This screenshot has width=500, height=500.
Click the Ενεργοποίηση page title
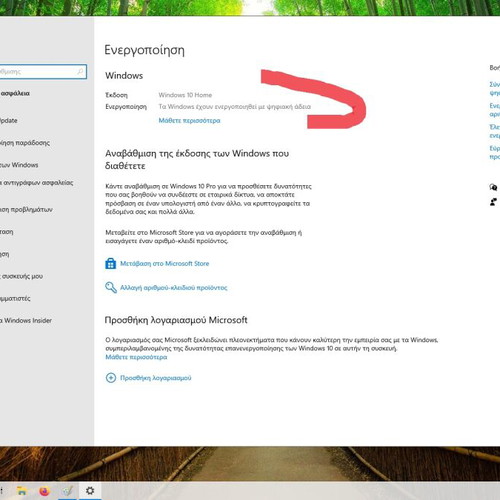[x=144, y=50]
